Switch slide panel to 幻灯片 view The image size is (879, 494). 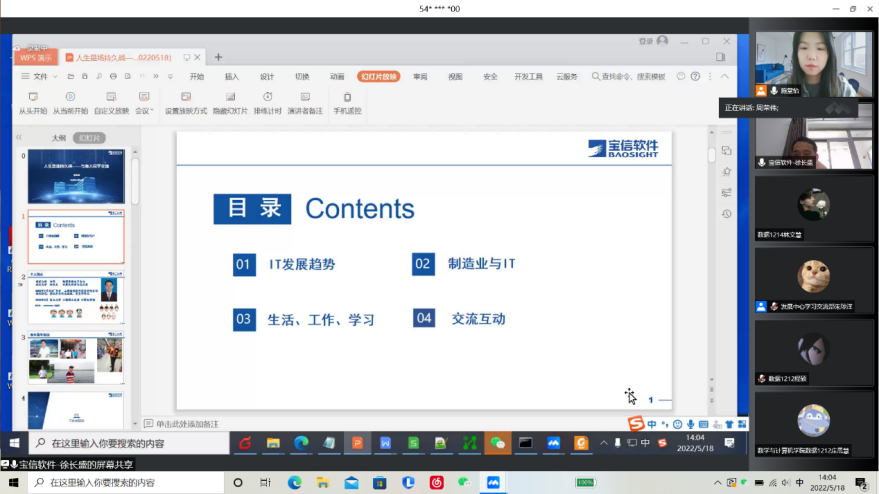click(x=89, y=138)
